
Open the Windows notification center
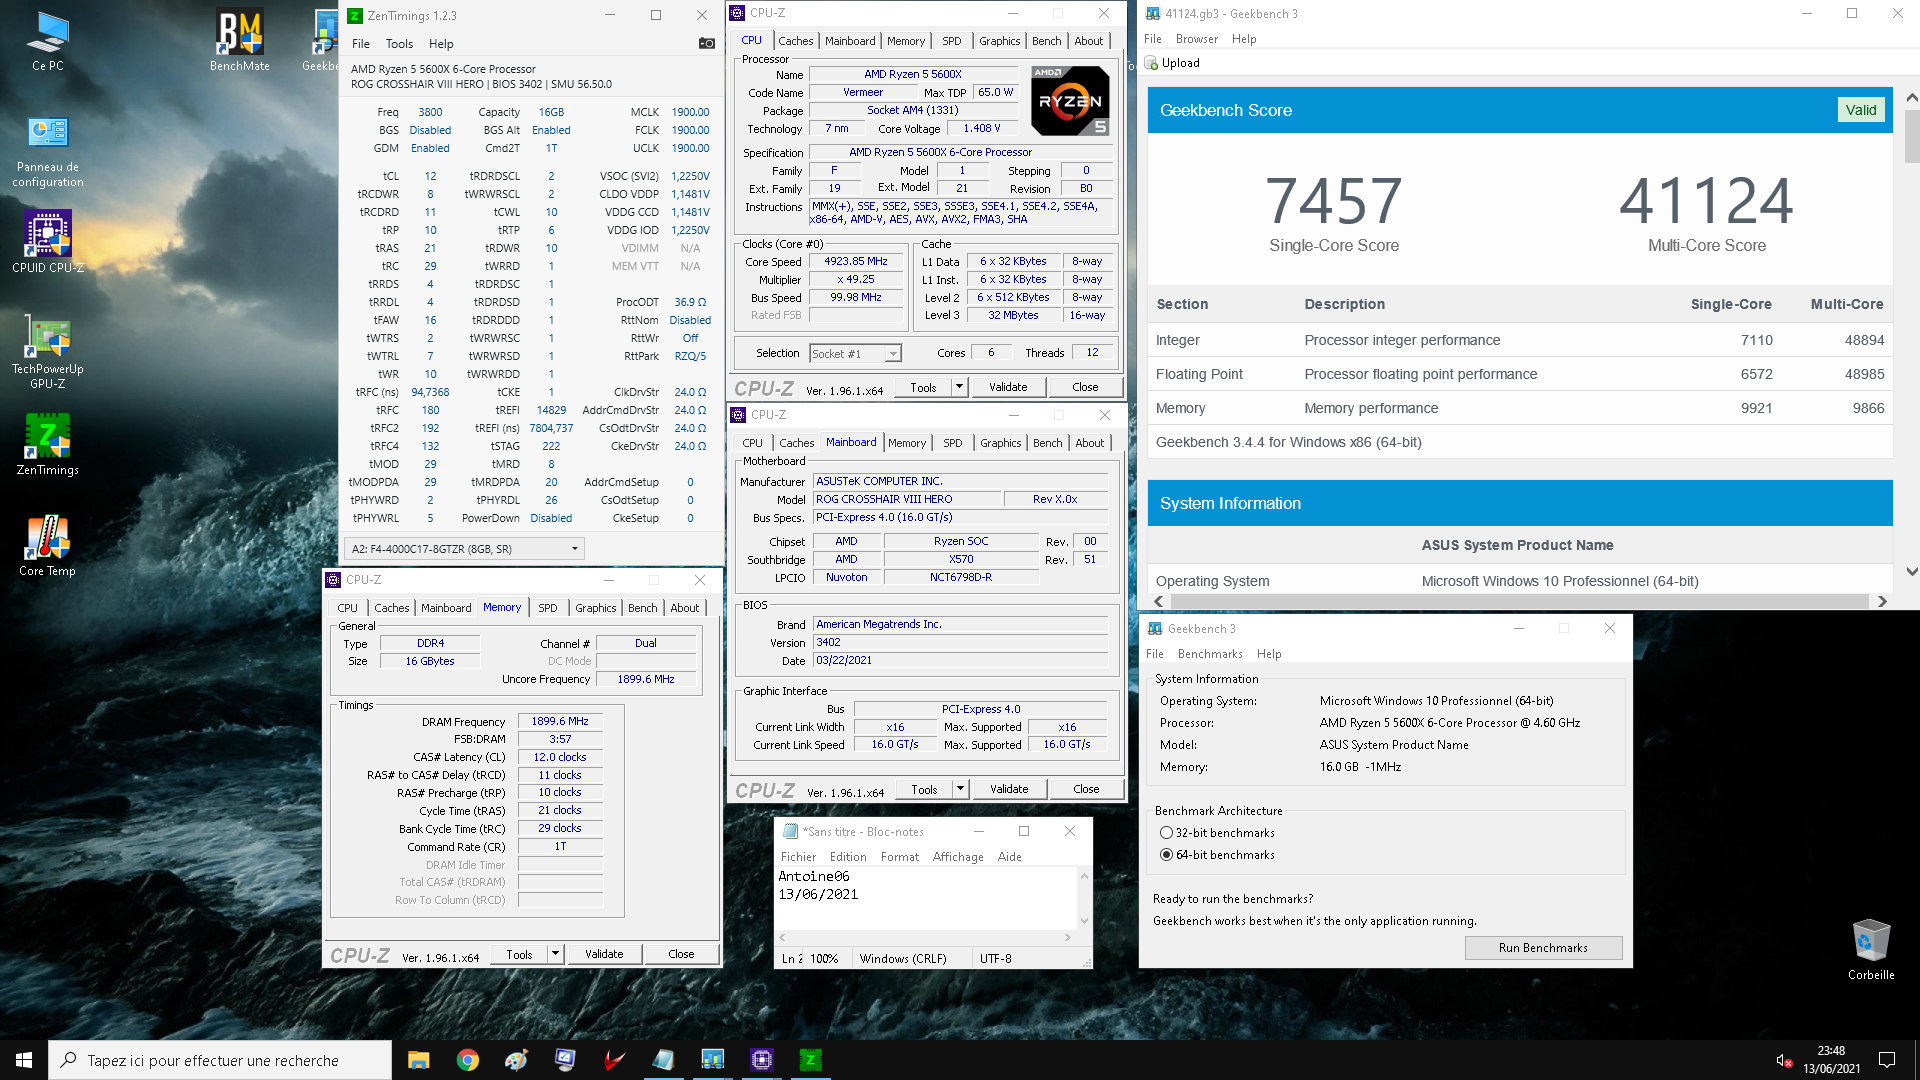pyautogui.click(x=1887, y=1060)
